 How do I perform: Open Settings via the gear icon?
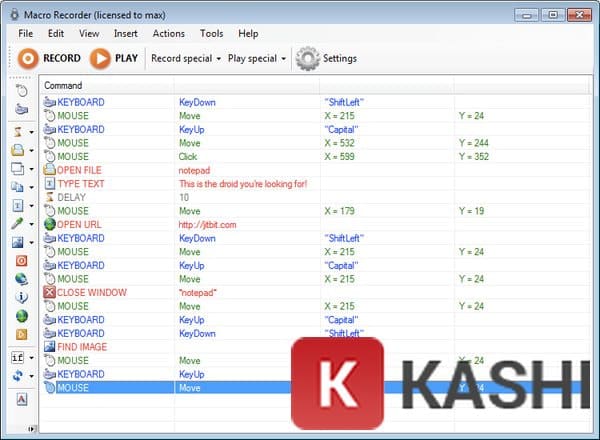(x=308, y=59)
